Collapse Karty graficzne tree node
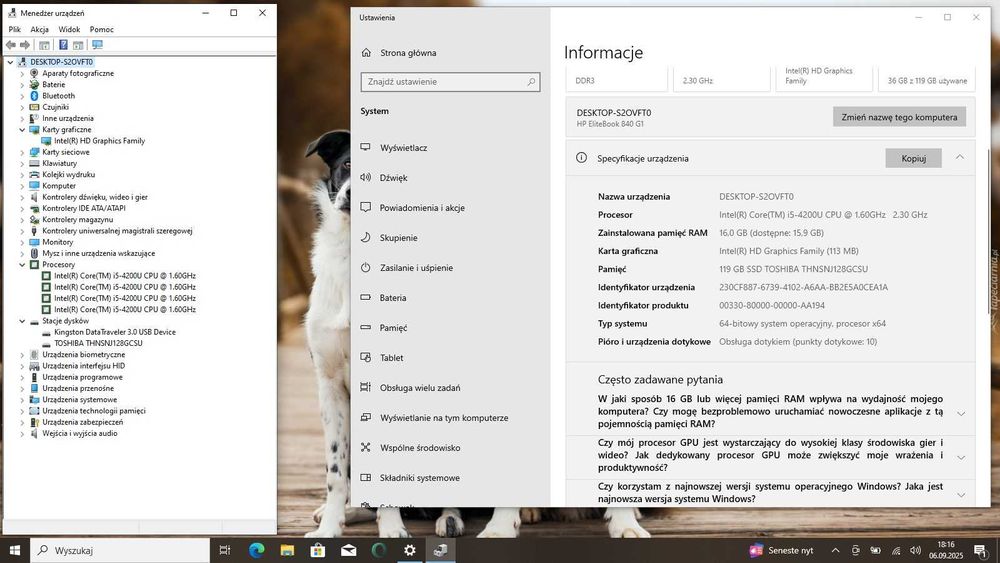1000x563 pixels. (x=22, y=129)
